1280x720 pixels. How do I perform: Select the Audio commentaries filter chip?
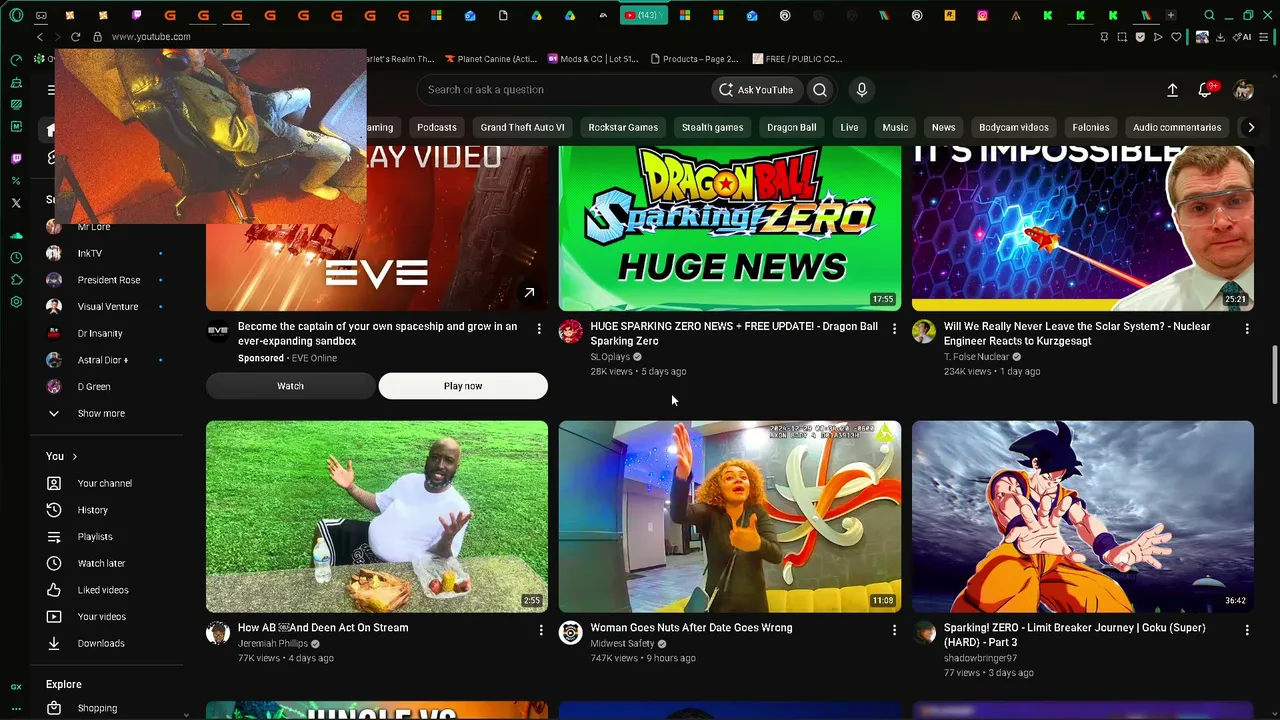[x=1177, y=127]
